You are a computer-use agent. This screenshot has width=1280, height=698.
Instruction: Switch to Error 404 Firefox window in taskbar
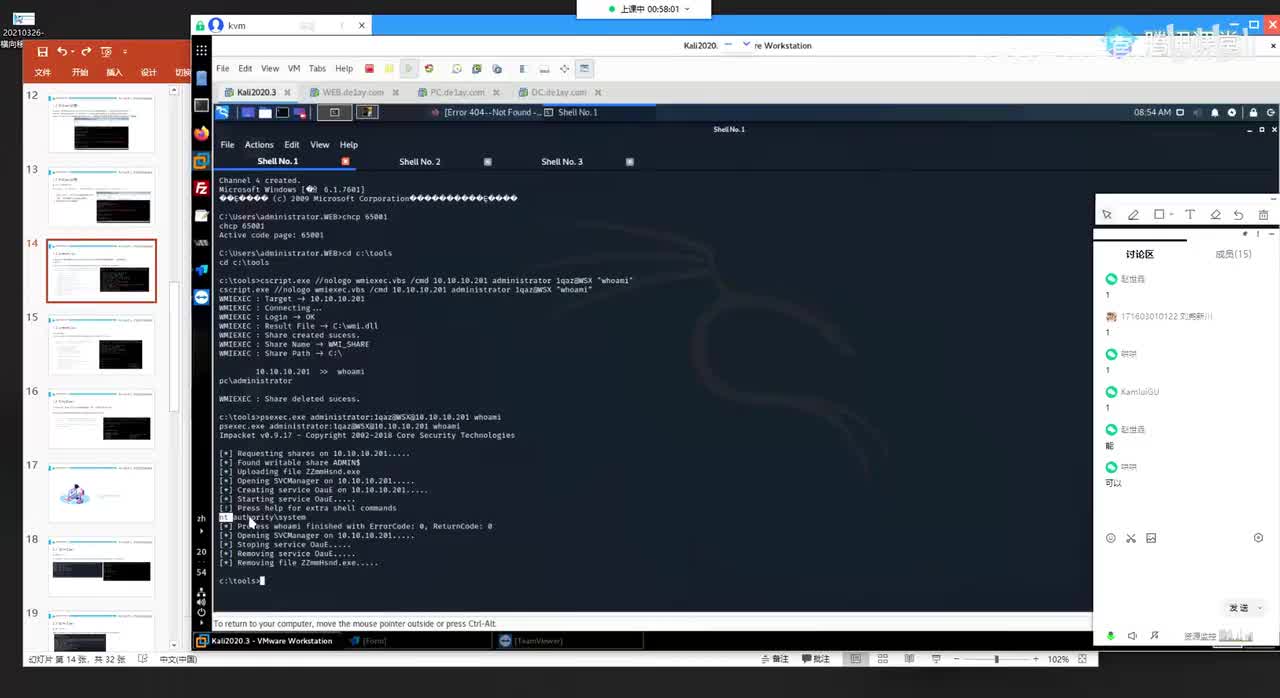click(x=486, y=112)
